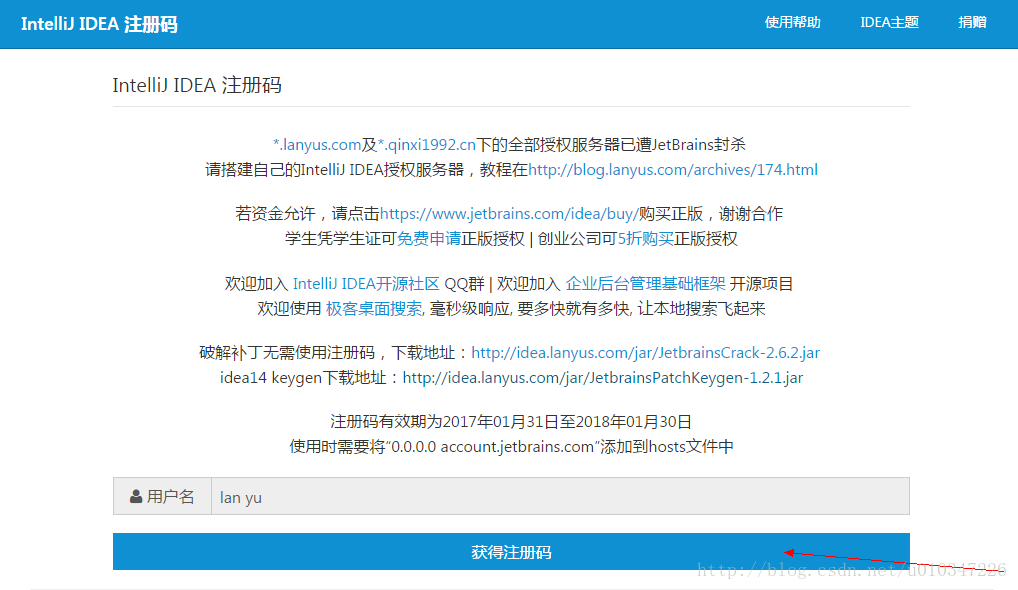Click the user icon beside 用户名

[x=136, y=497]
